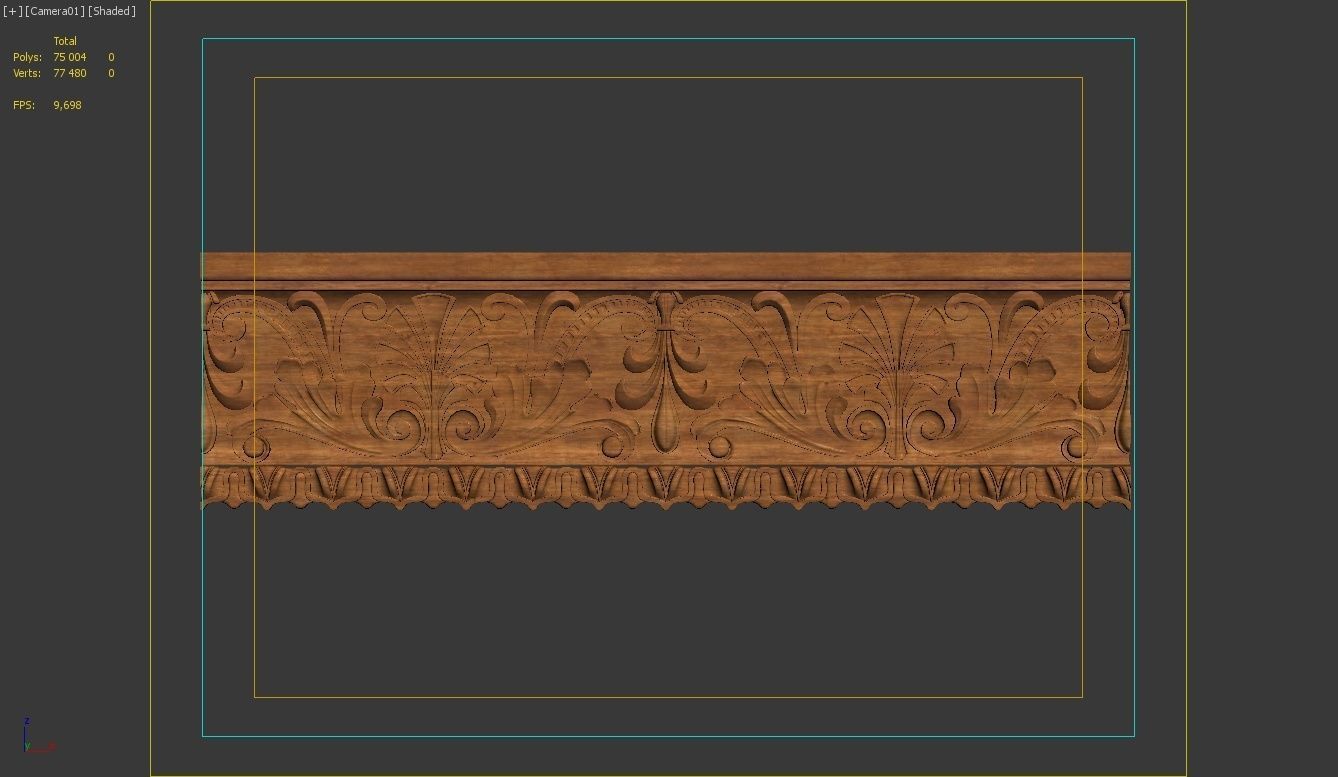Click the polys count '75 004'
Screen dimensions: 1338x777
(x=70, y=57)
